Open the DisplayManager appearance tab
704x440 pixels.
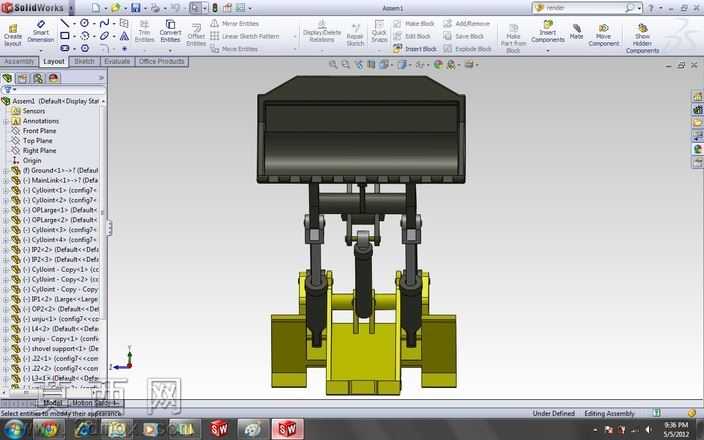(x=53, y=78)
